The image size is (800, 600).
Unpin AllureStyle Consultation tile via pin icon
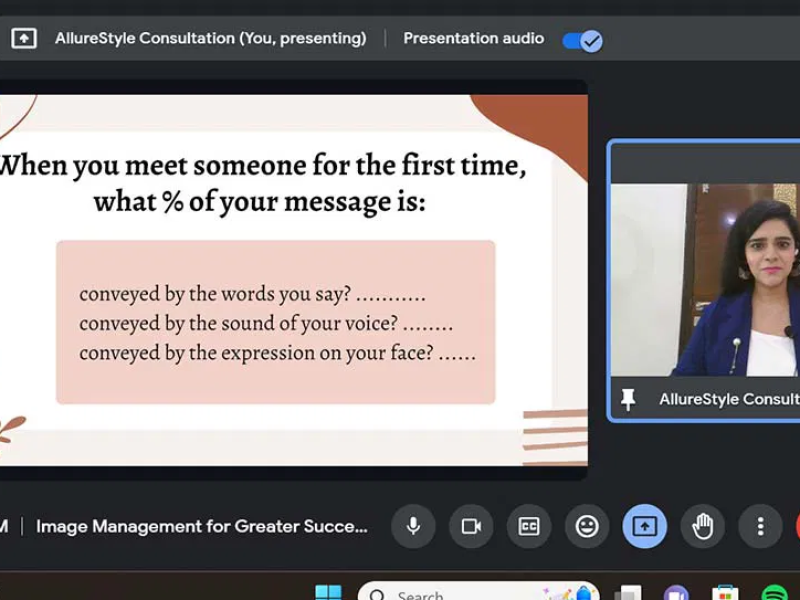coord(628,399)
